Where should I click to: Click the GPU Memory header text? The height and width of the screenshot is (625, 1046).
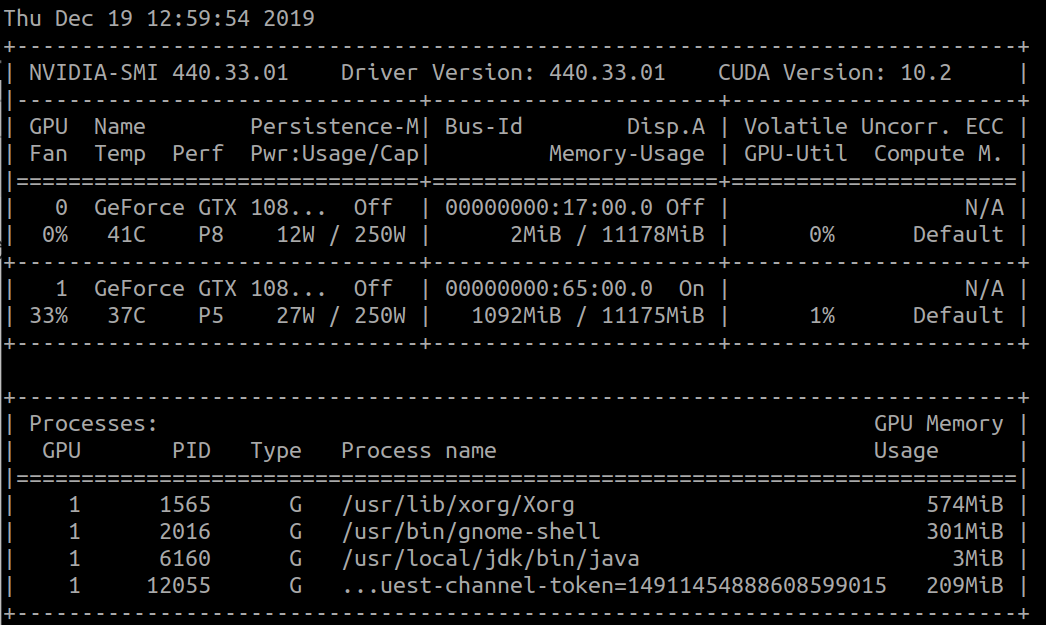click(939, 423)
